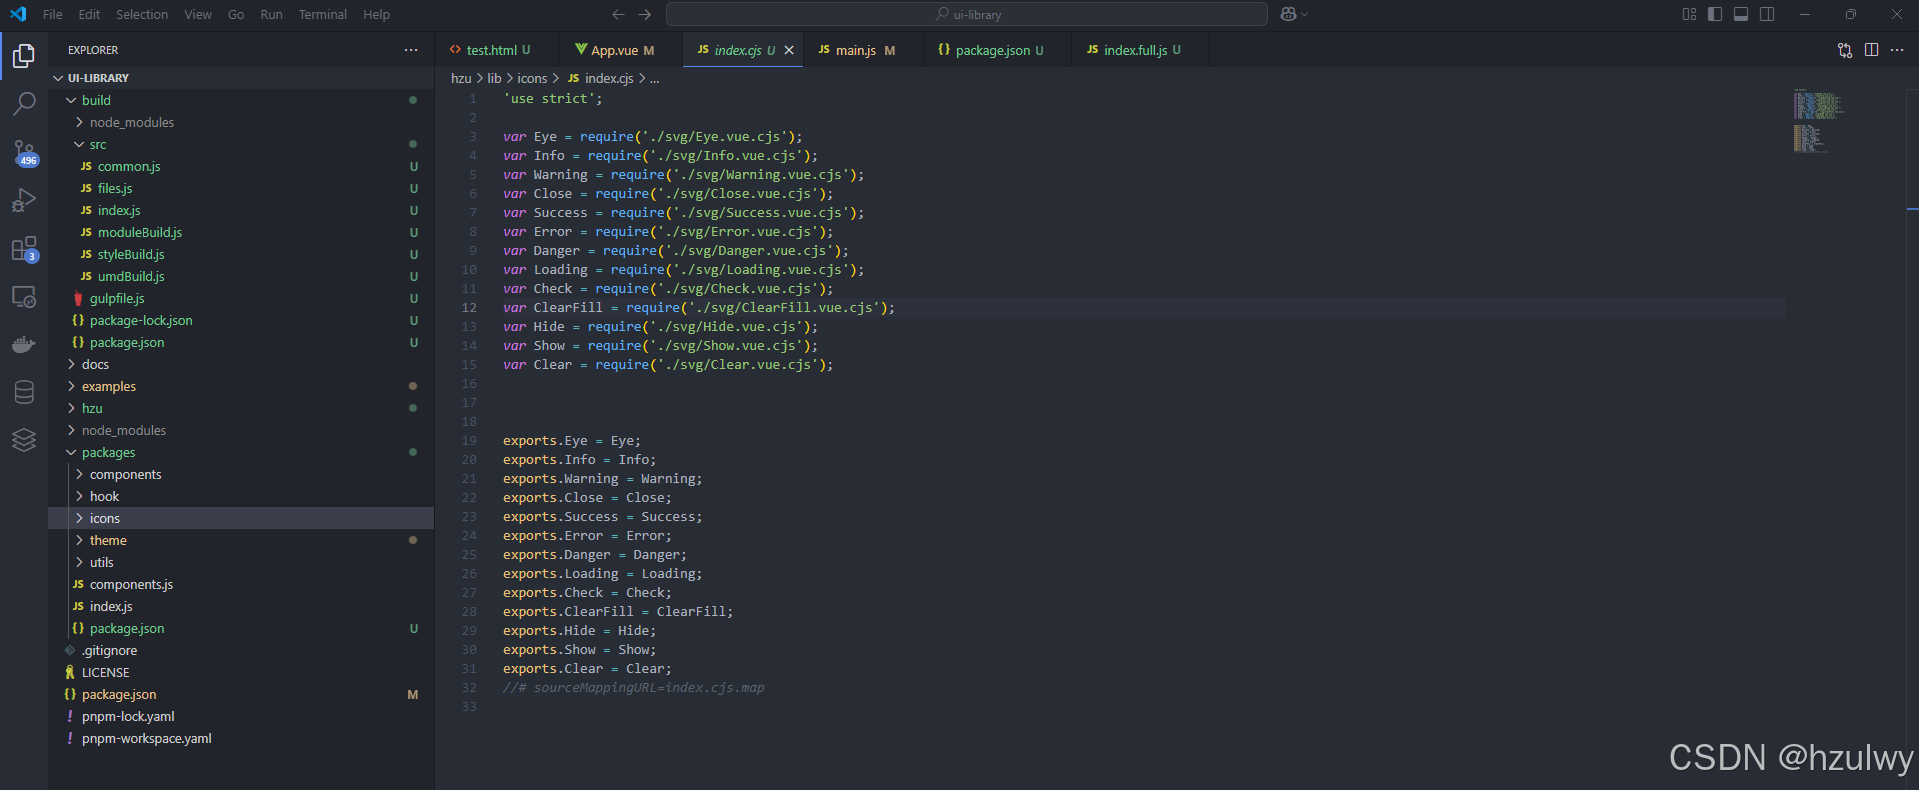Click the hzu breadcrumb segment
1919x790 pixels.
461,78
